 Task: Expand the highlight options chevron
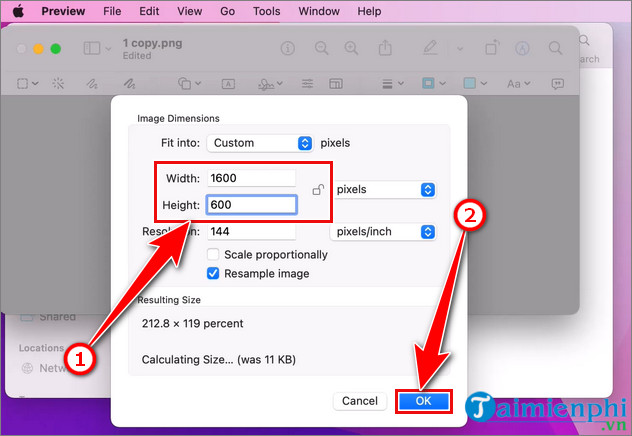tap(460, 49)
